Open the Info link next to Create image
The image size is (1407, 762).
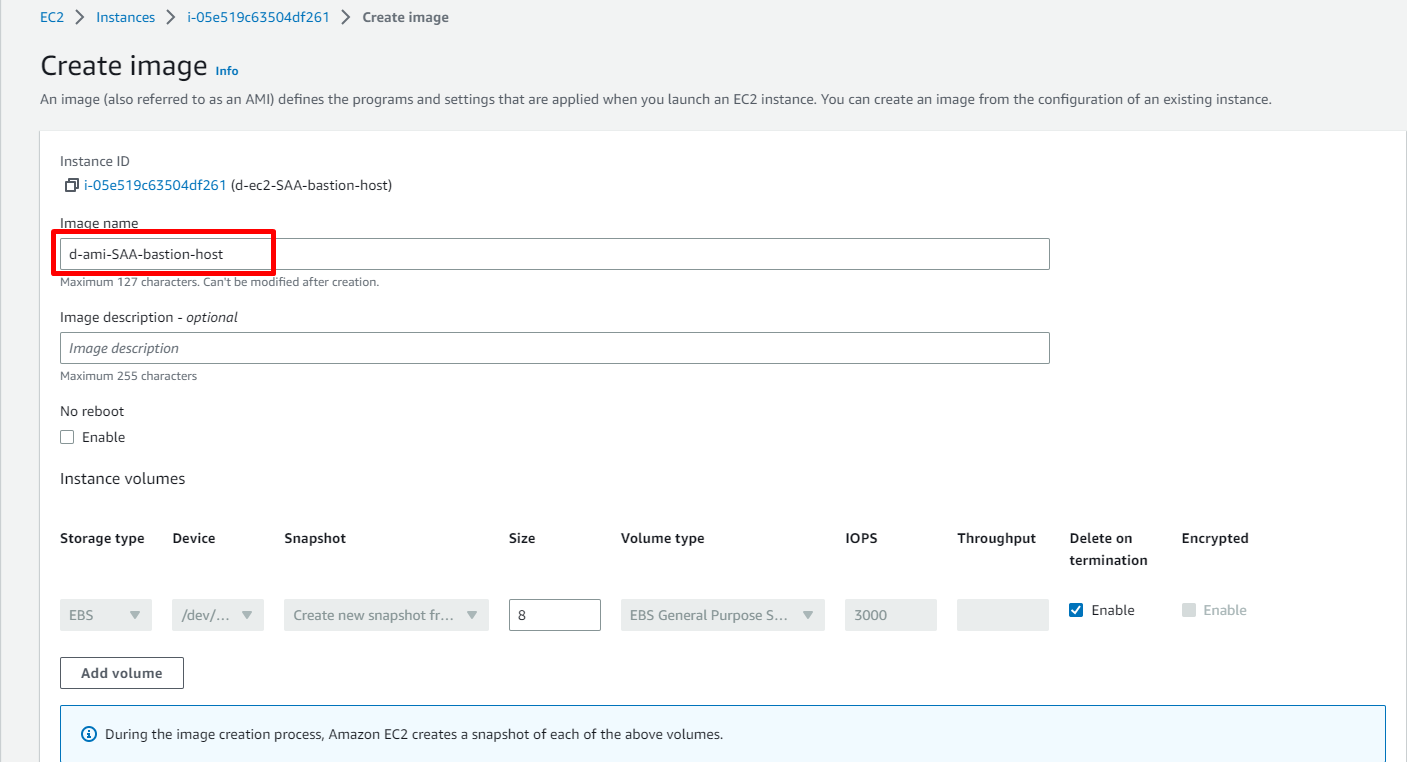point(227,71)
